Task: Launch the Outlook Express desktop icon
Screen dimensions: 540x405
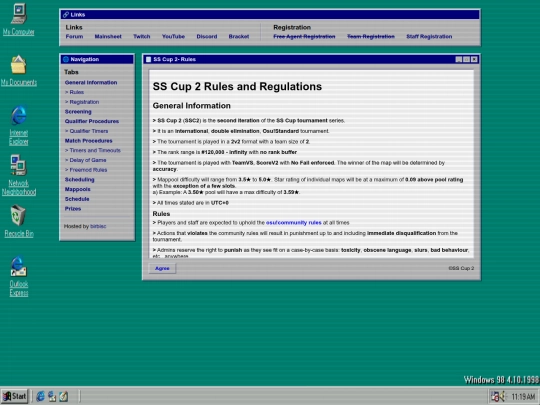Action: 19,277
